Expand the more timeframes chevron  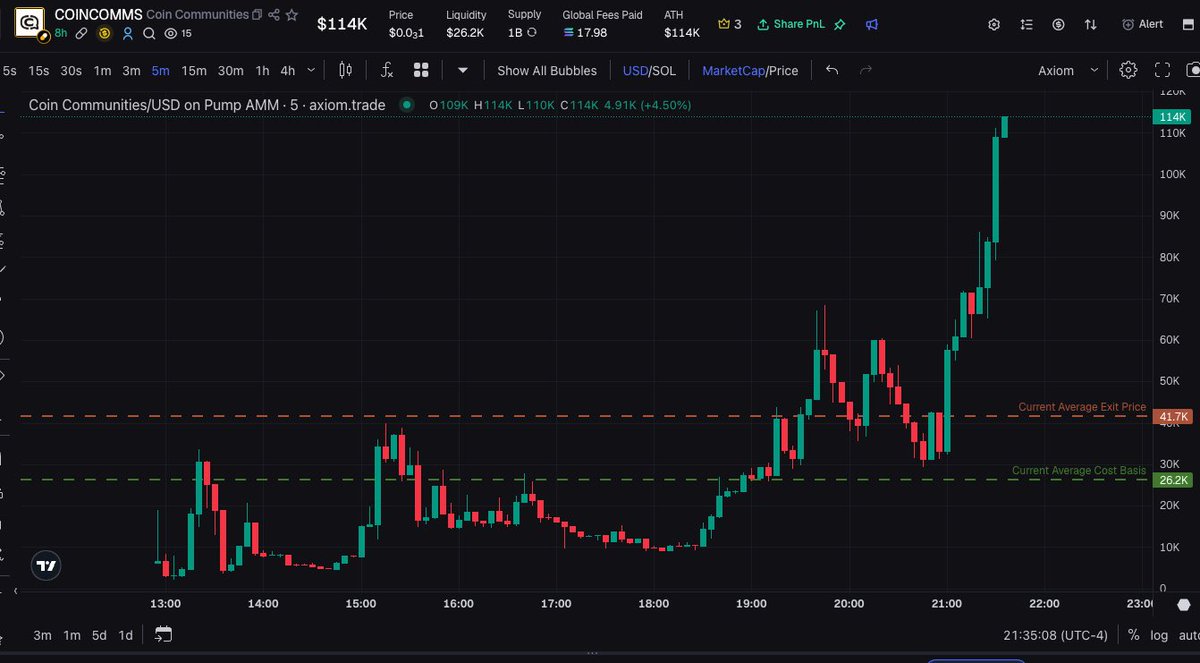(312, 70)
